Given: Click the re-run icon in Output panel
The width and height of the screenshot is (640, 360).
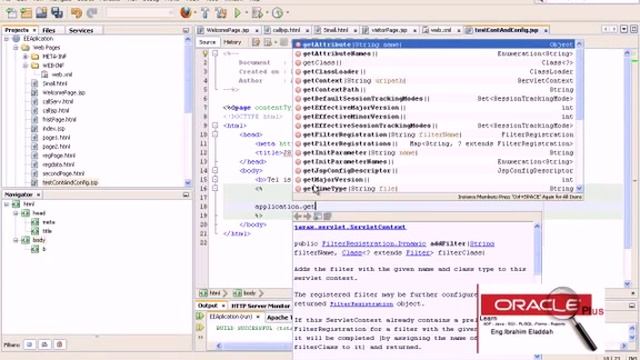Looking at the screenshot, I should click(200, 317).
